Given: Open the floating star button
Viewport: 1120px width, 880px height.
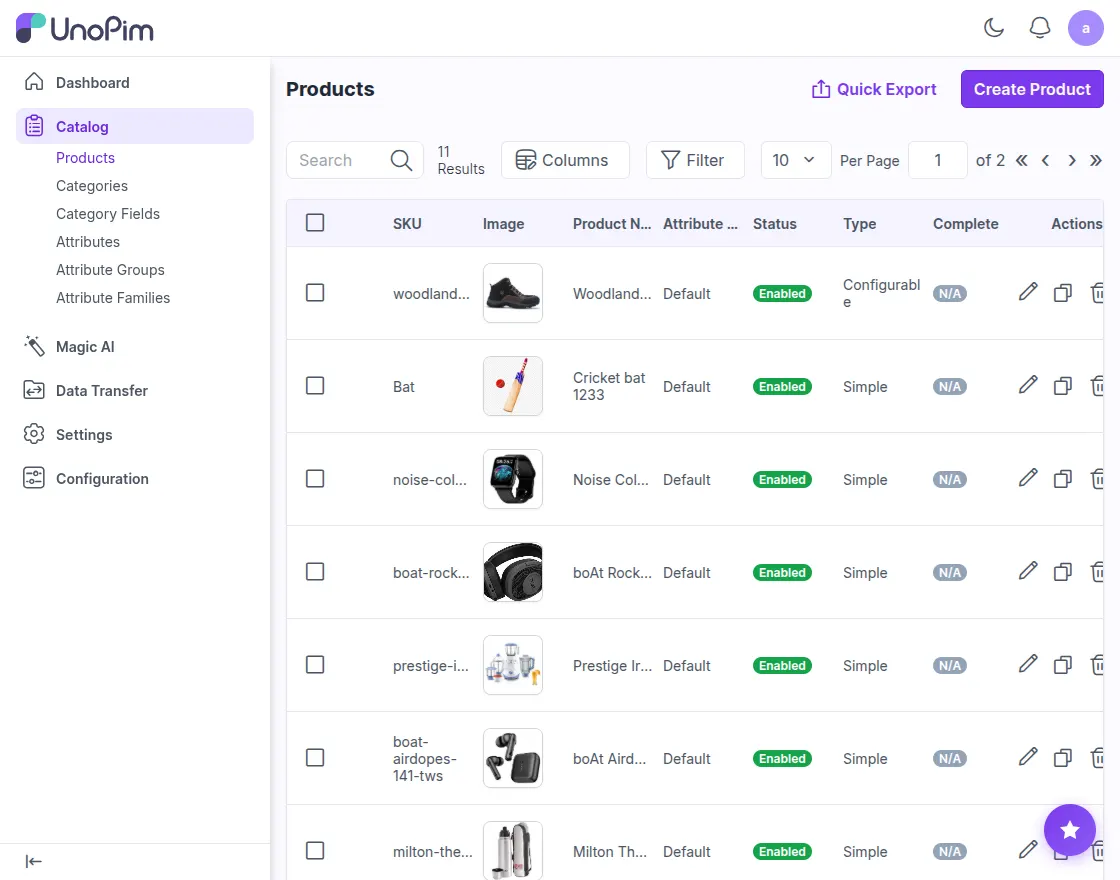Looking at the screenshot, I should coord(1069,830).
